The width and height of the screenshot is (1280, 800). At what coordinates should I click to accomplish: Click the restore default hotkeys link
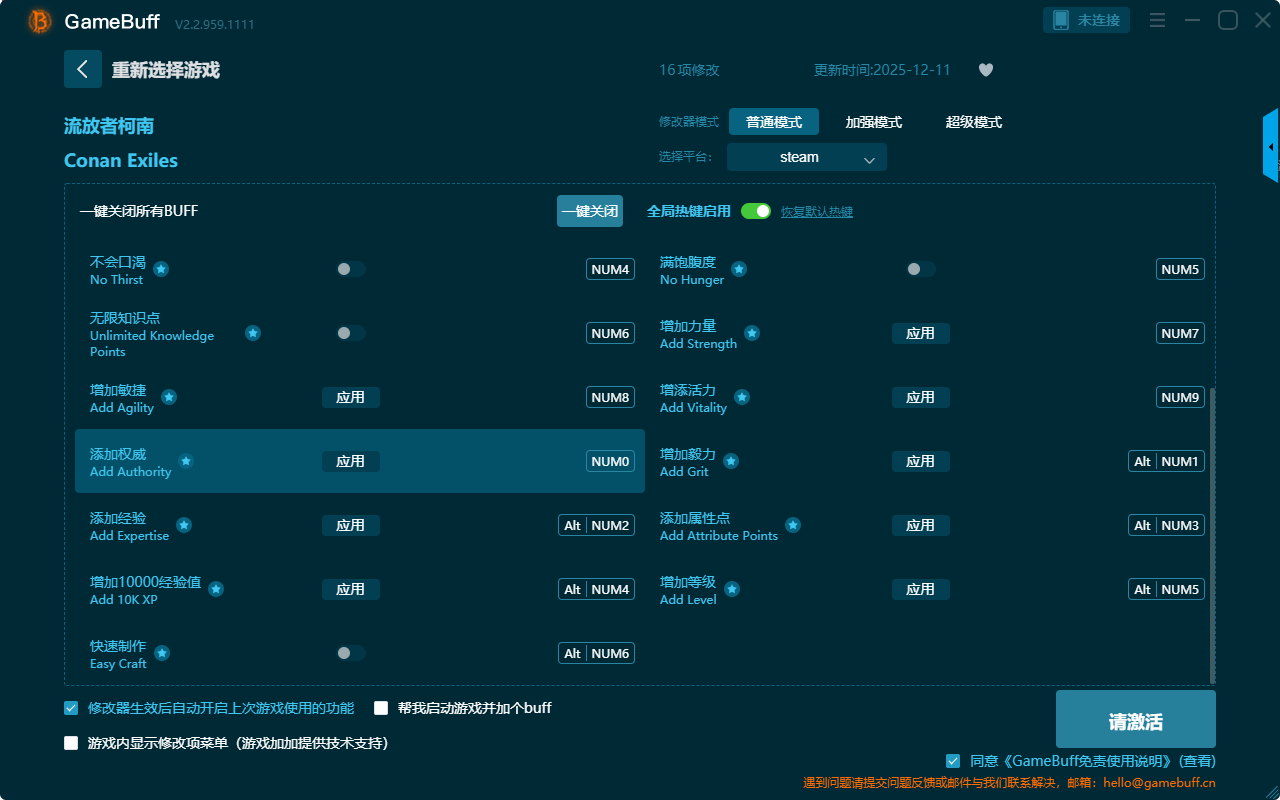pos(816,212)
